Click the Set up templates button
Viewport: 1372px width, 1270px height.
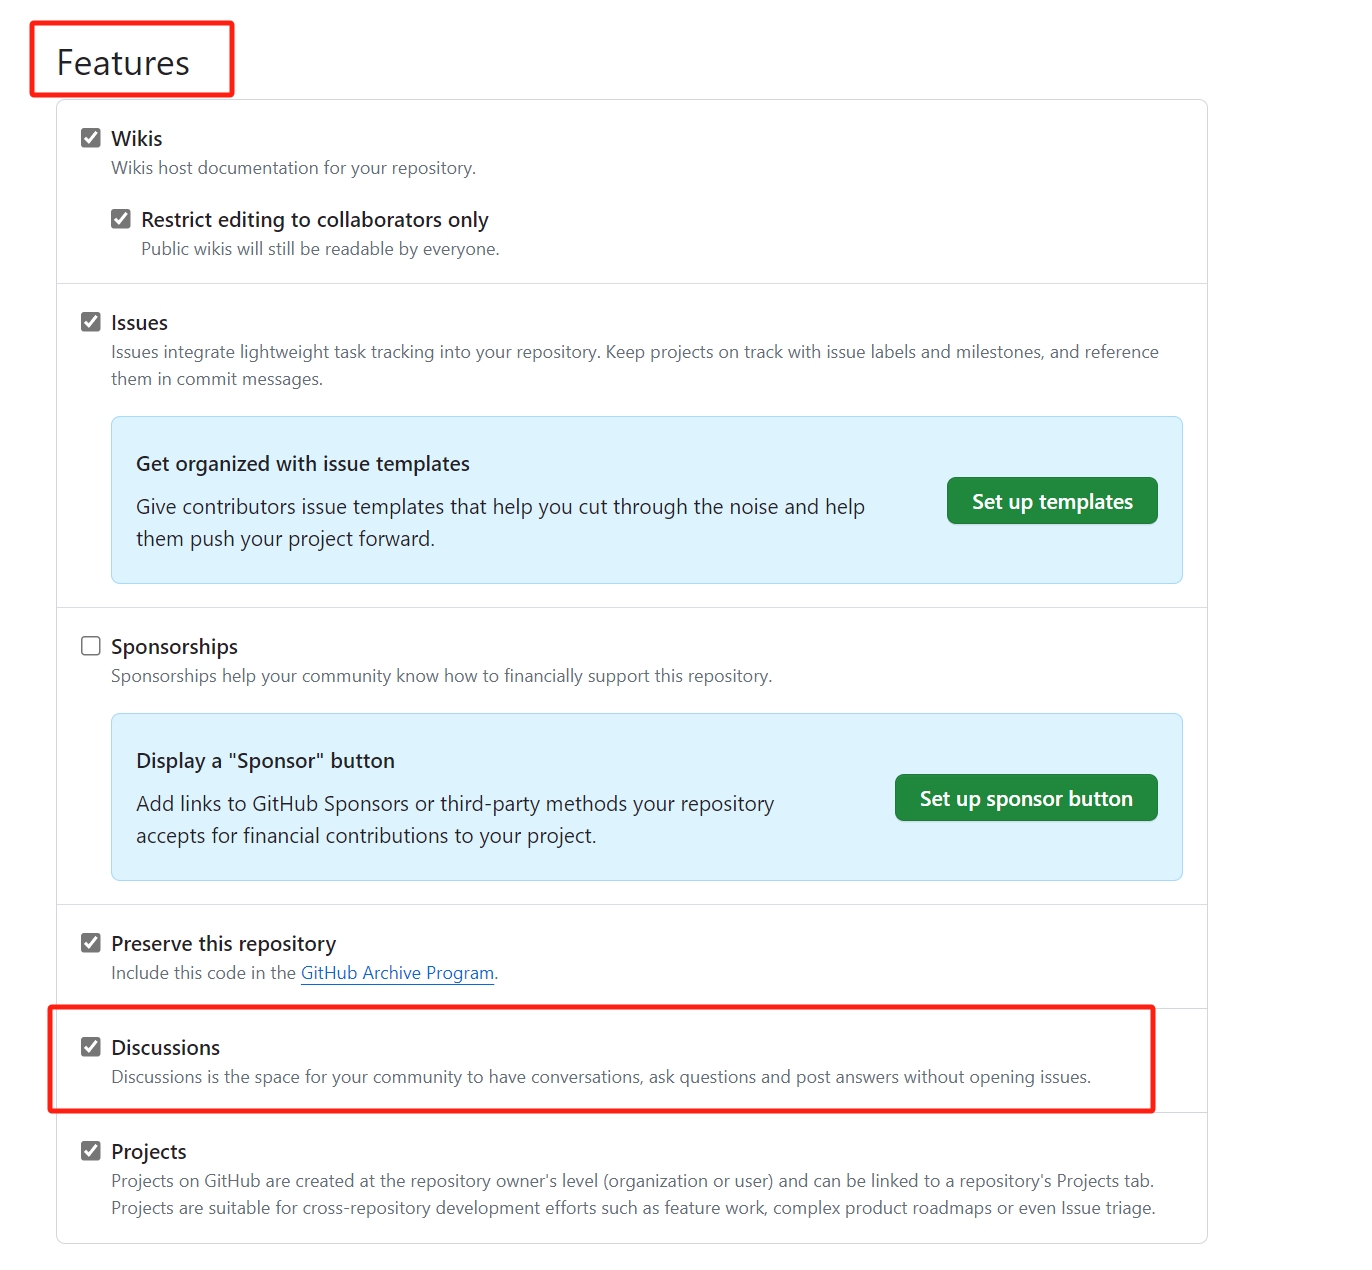(x=1052, y=501)
